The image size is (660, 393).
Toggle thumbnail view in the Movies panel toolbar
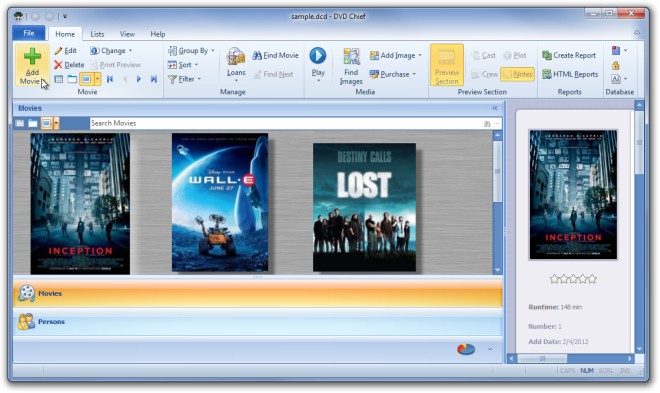tap(46, 123)
